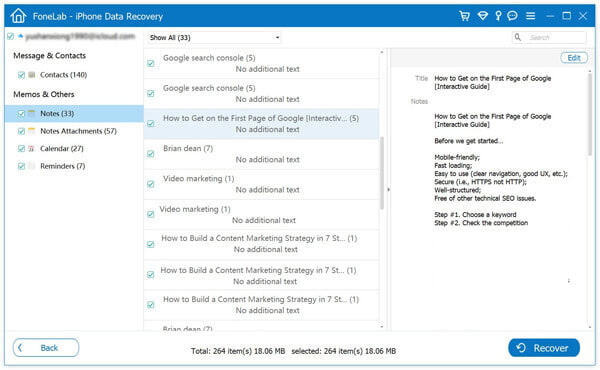Select the first Content Marketing Strategy note
The height and width of the screenshot is (370, 600).
261,244
